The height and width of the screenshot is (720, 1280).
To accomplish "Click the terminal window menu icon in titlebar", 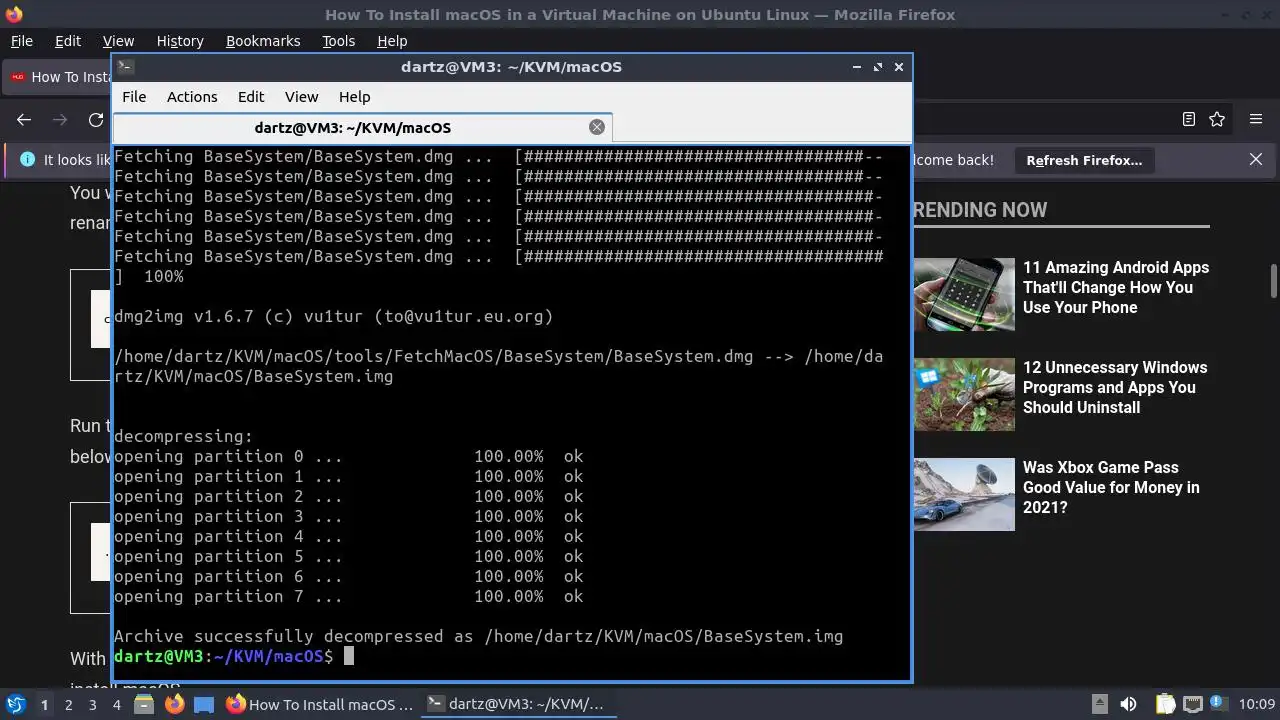I will click(125, 66).
